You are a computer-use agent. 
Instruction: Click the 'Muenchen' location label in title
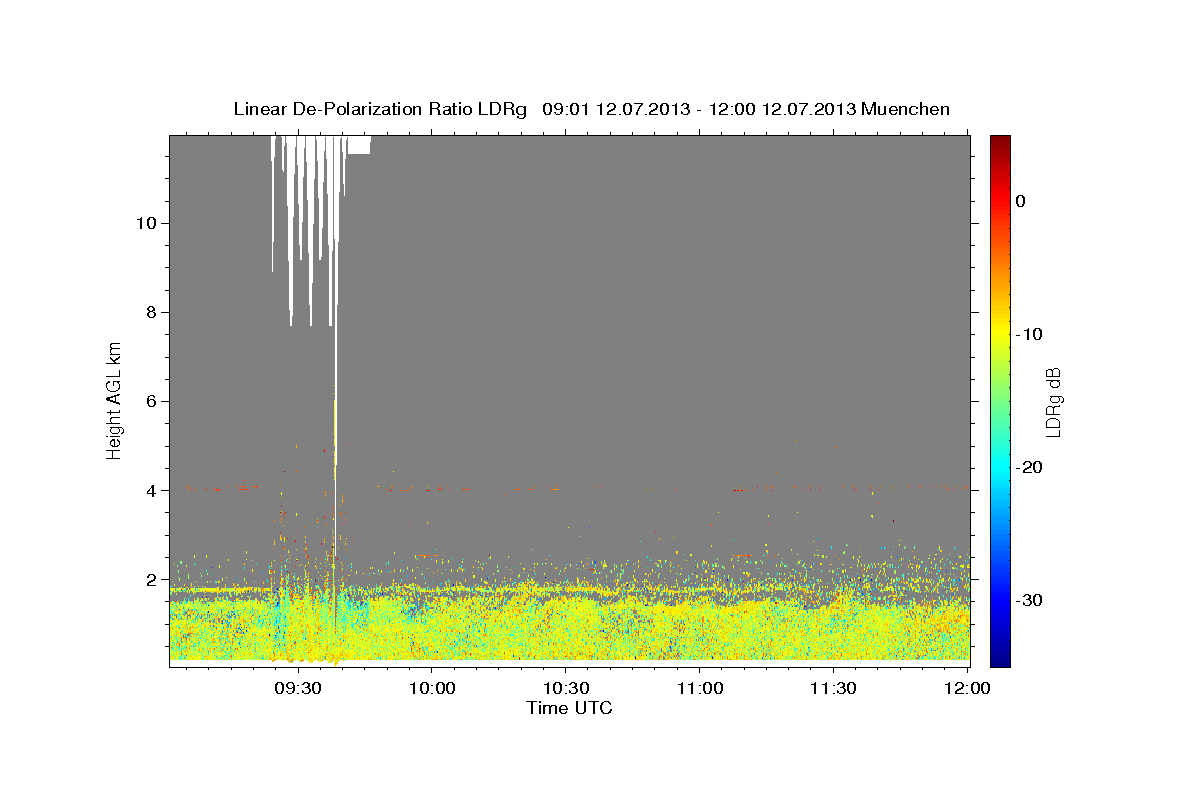[x=907, y=109]
